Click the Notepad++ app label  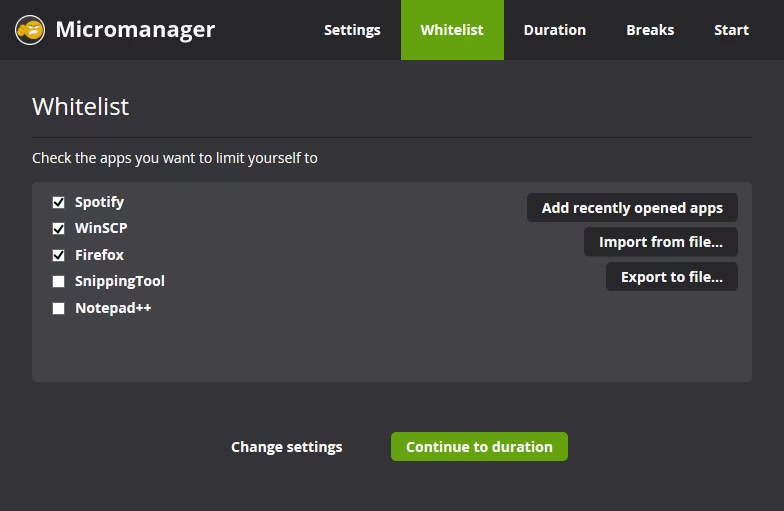click(x=113, y=308)
